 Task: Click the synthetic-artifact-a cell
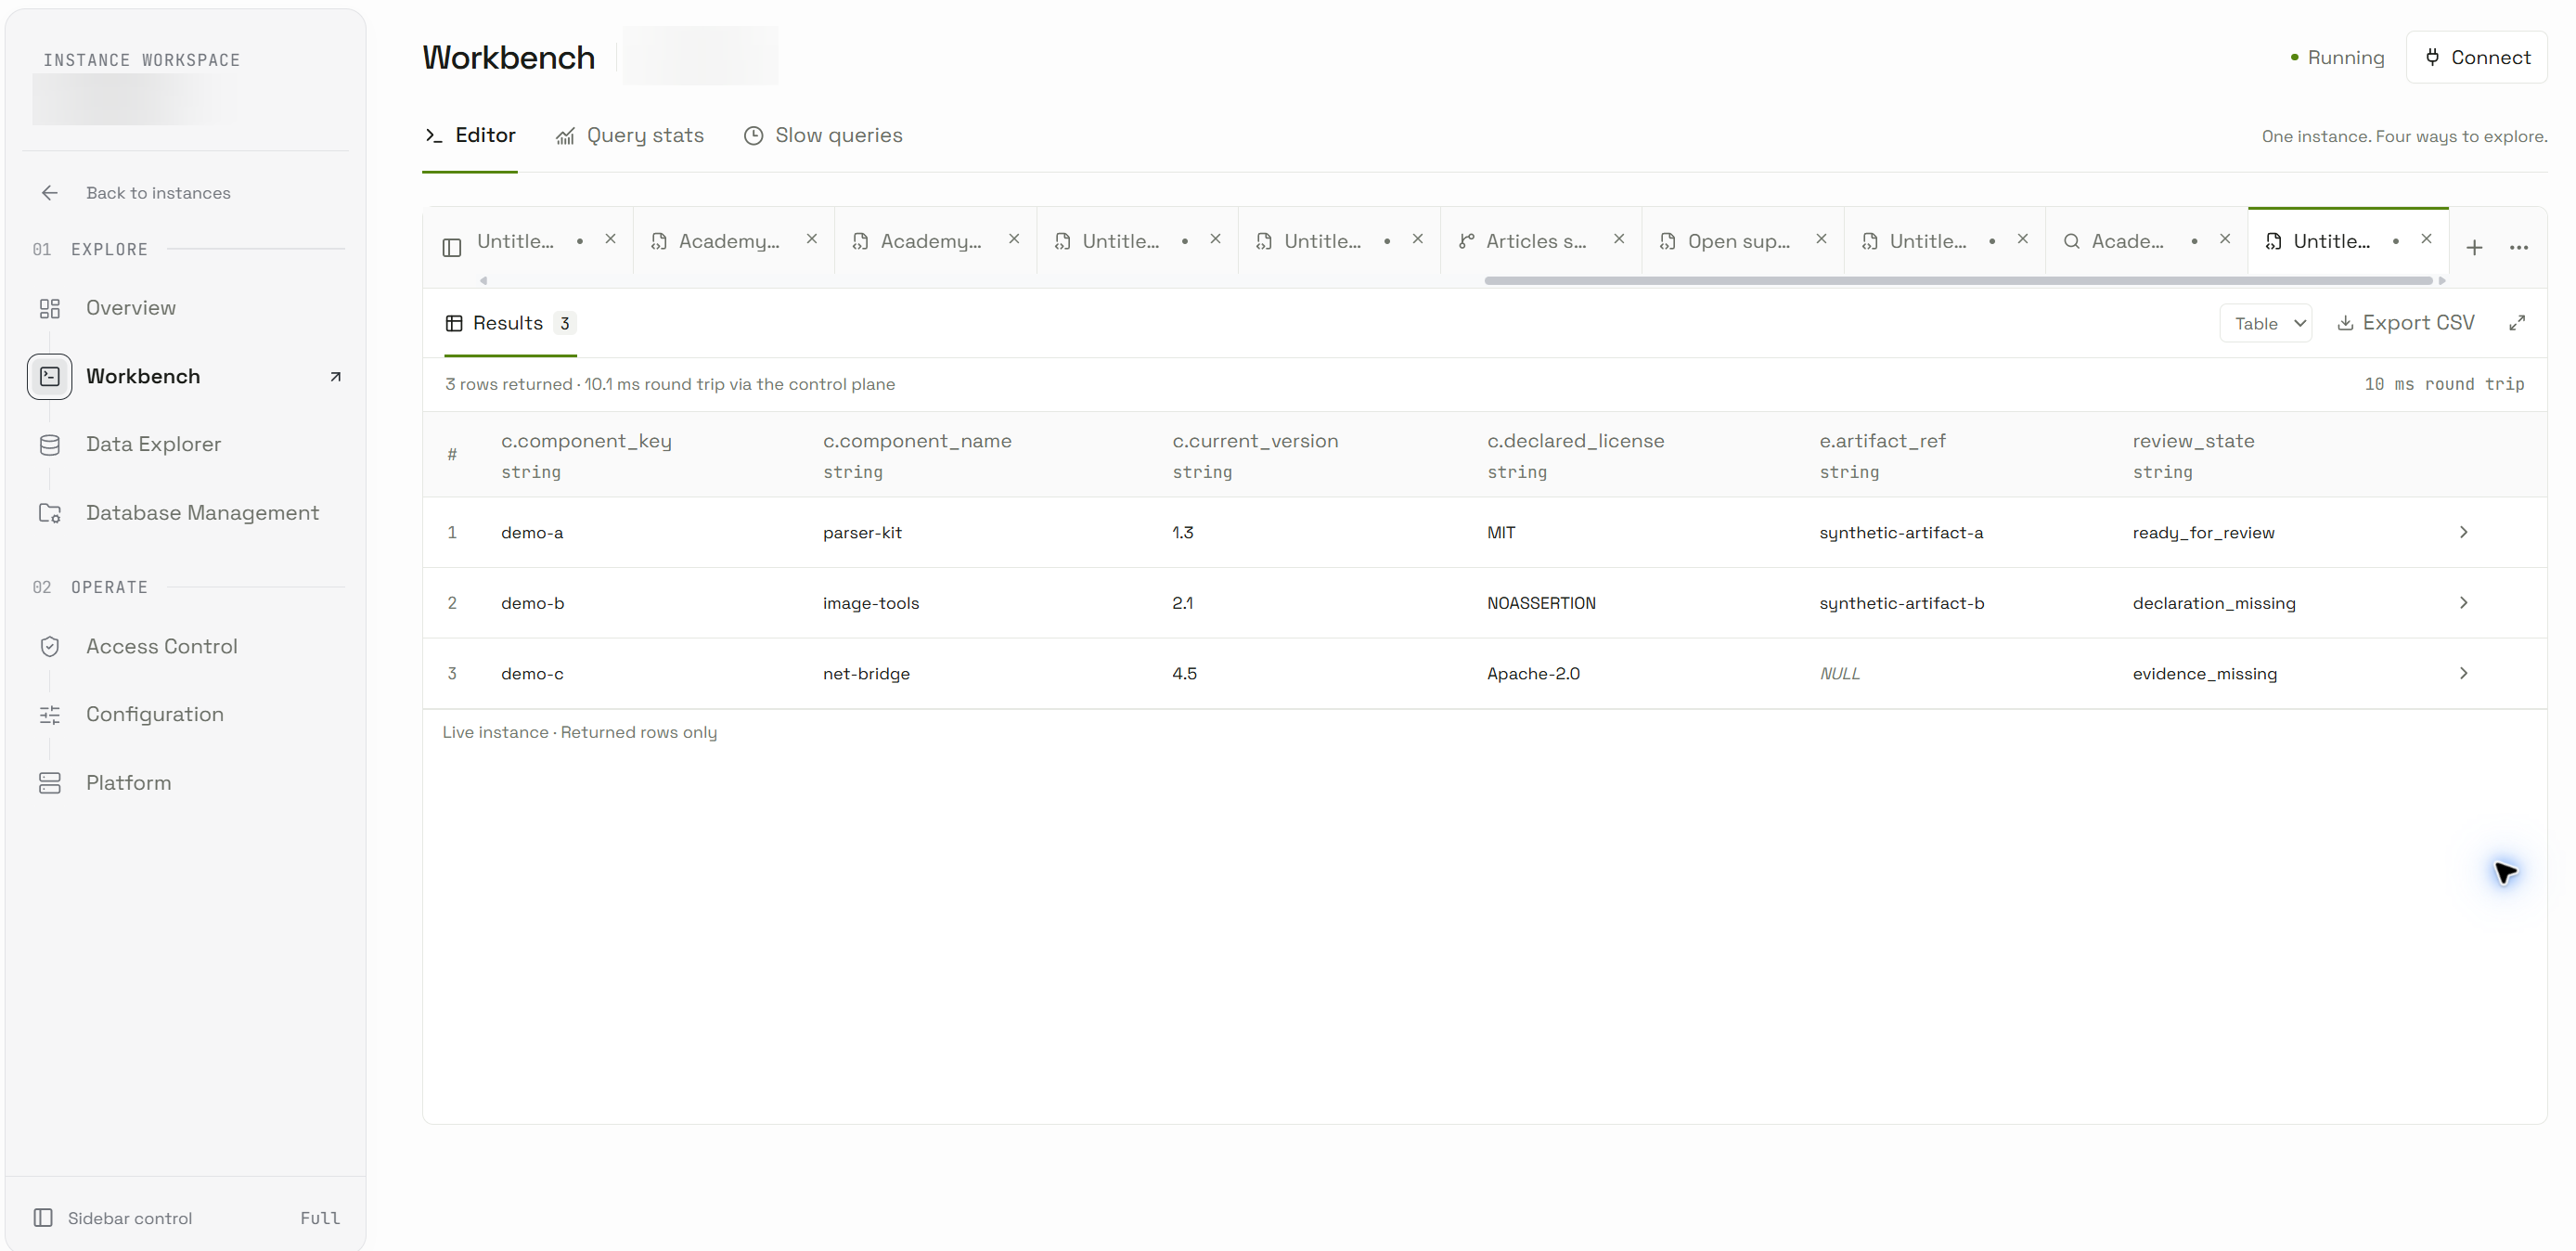click(1901, 533)
